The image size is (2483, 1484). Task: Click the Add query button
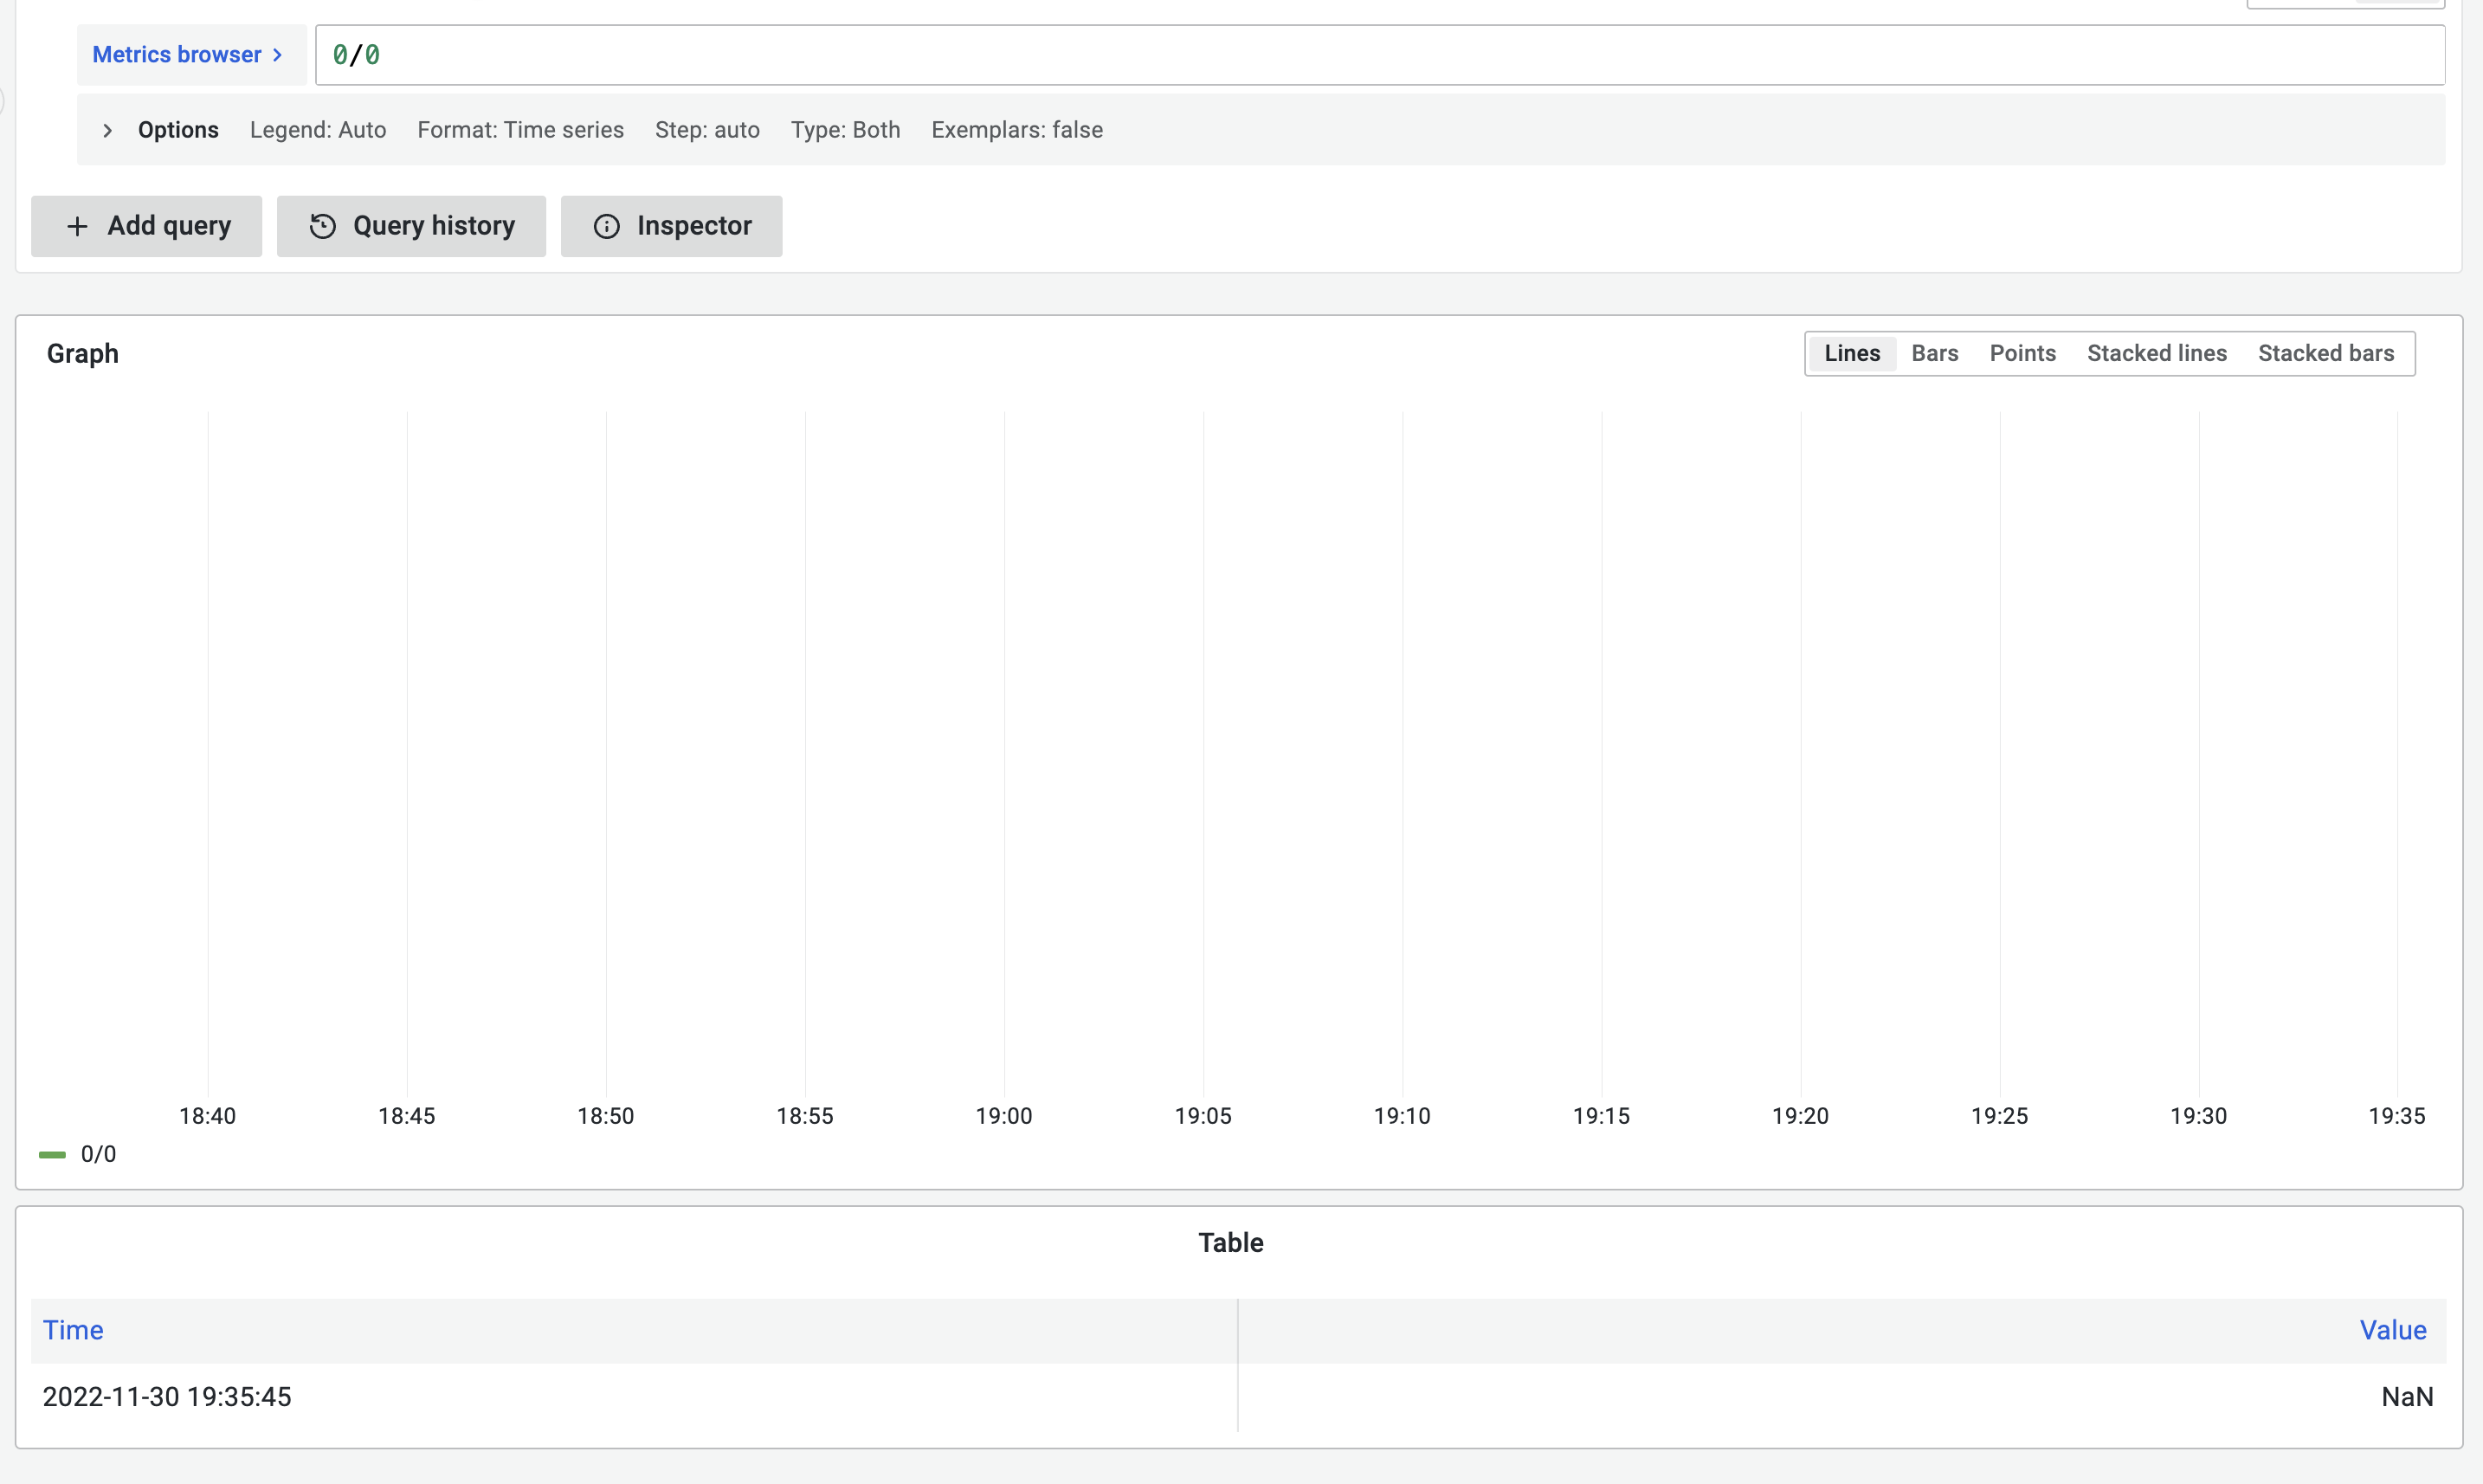pyautogui.click(x=146, y=226)
